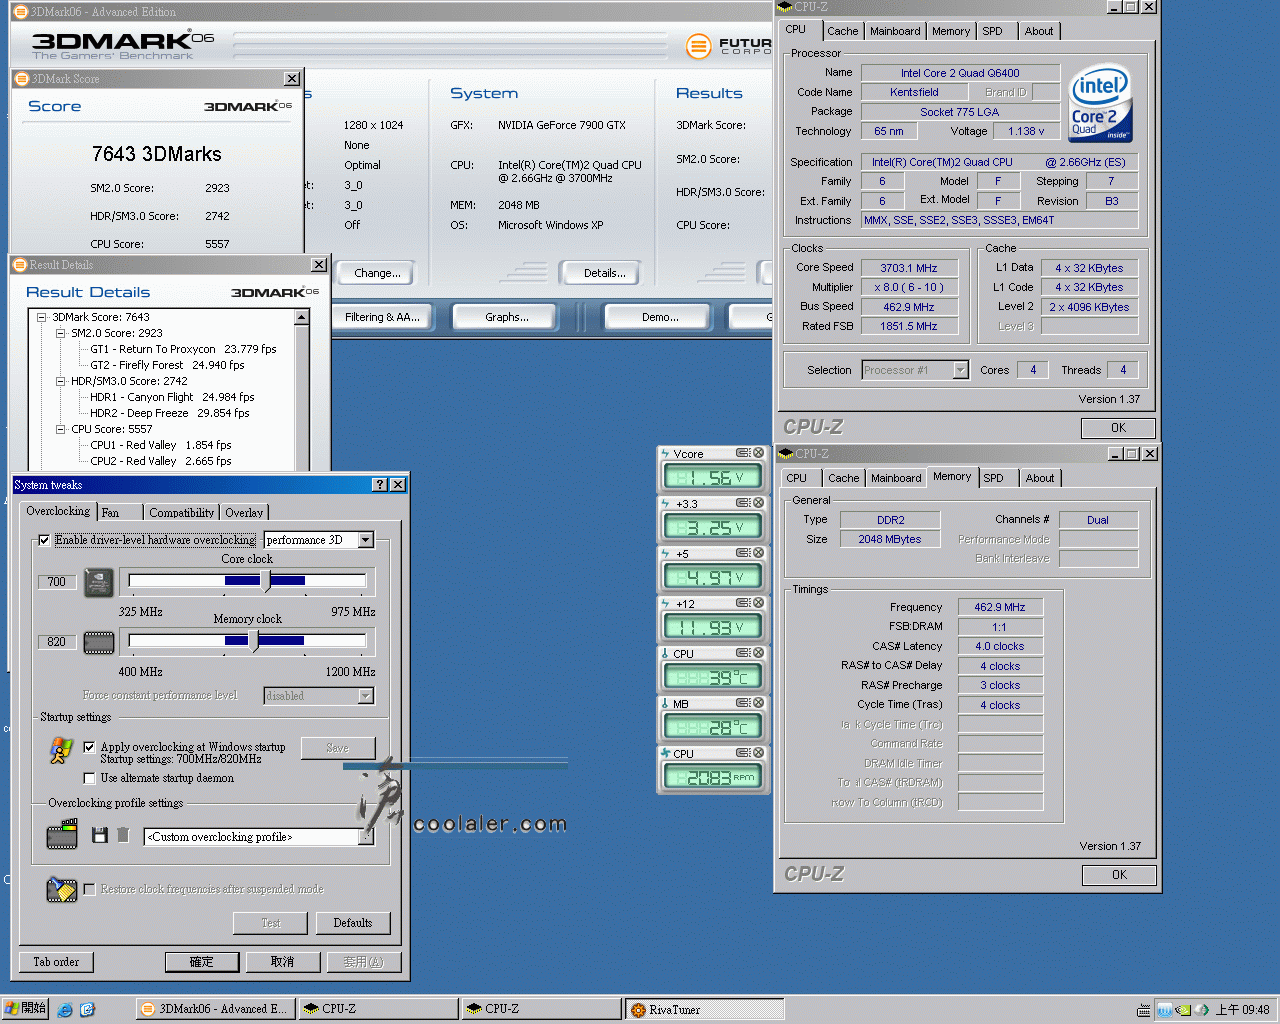Toggle Restore clock frequencies after suspended mode
Viewport: 1280px width, 1024px height.
pyautogui.click(x=89, y=889)
